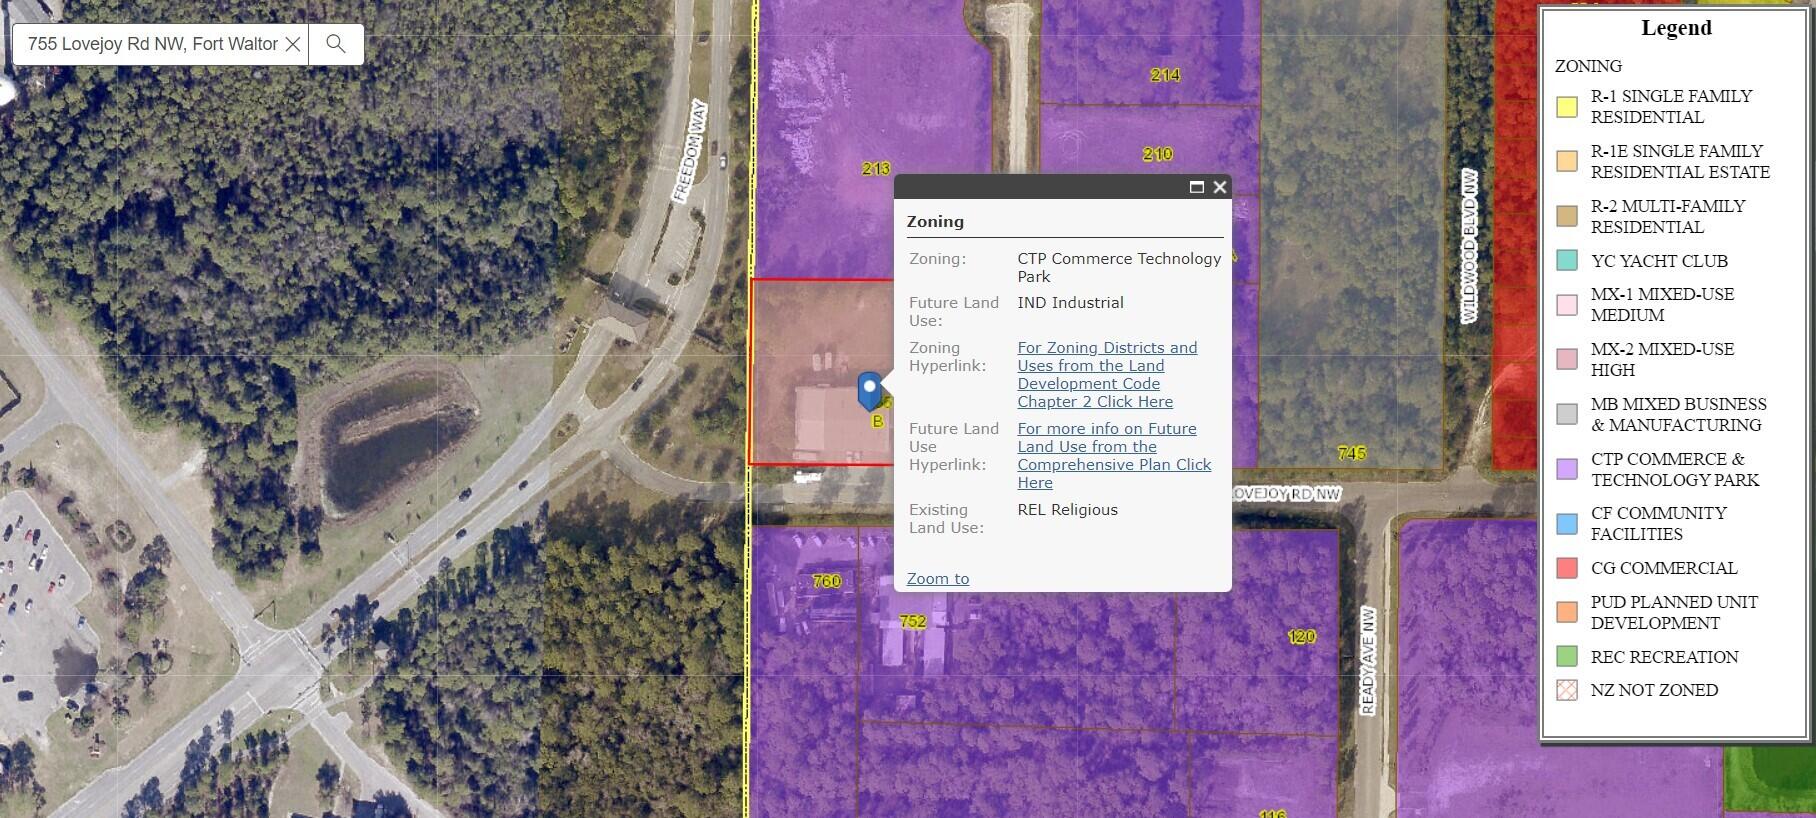
Task: Open the Zoning Districts Land Development Code link
Action: click(1106, 375)
